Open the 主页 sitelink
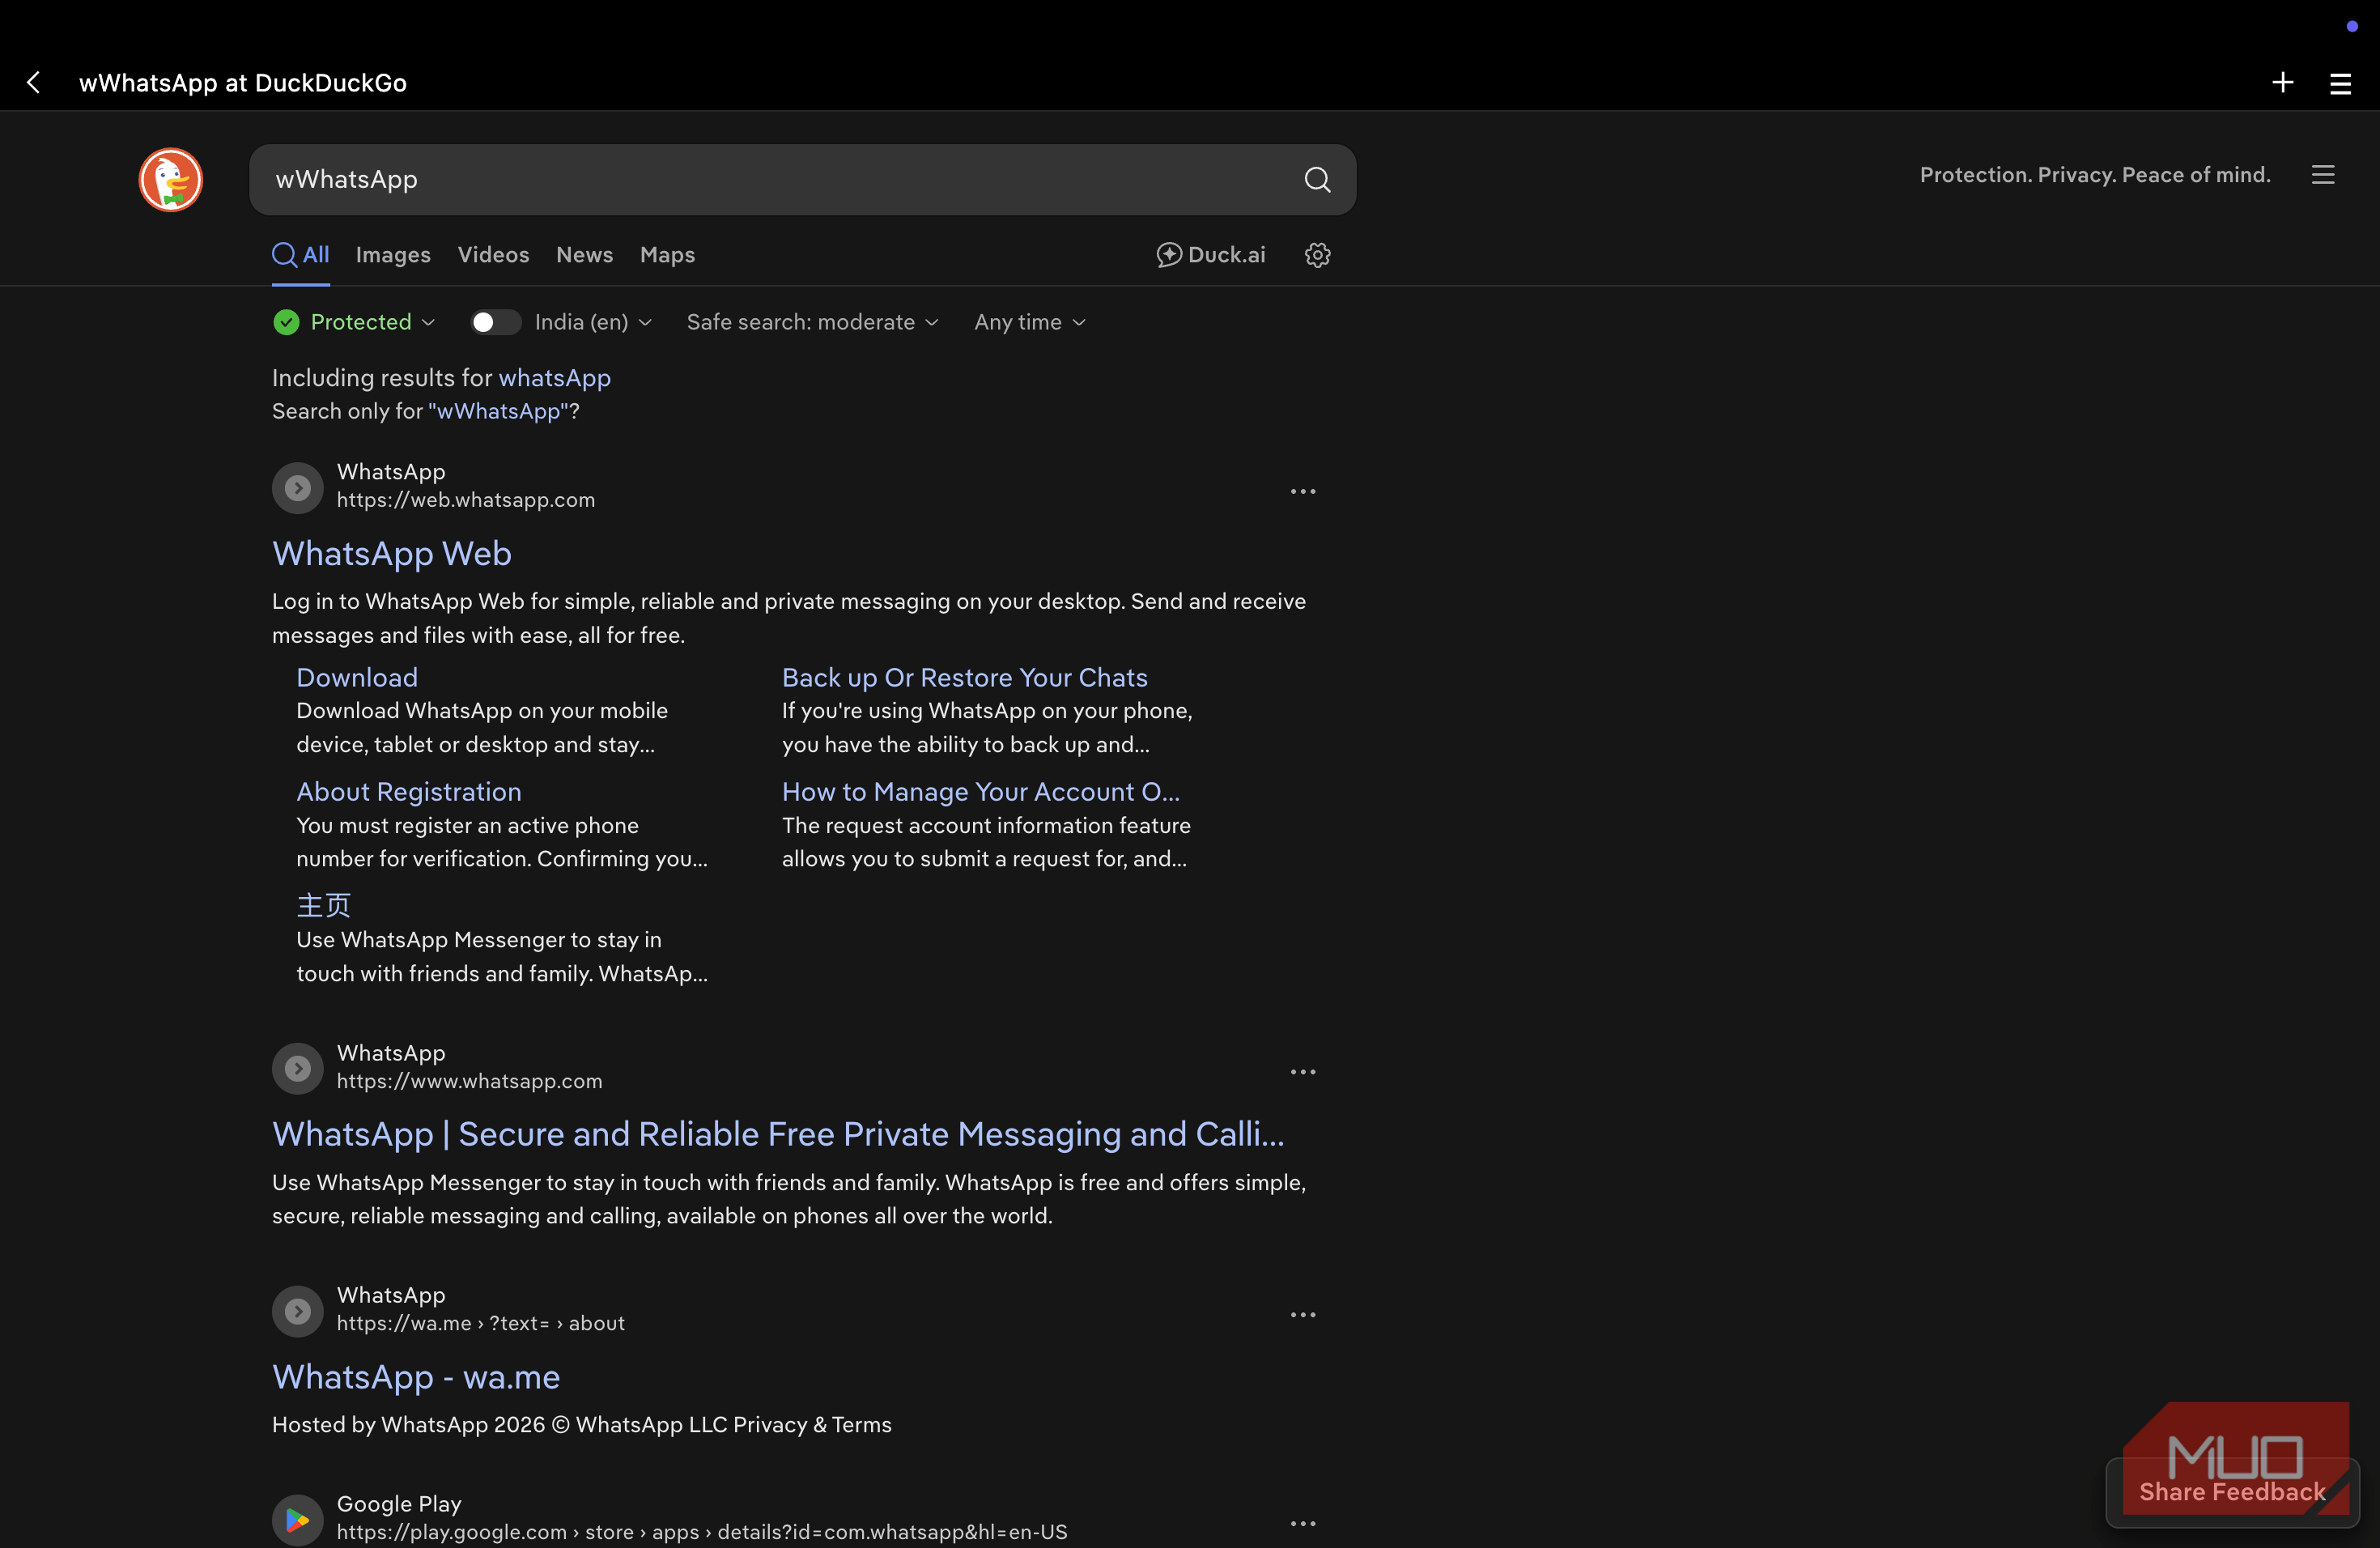The image size is (2380, 1548). [x=323, y=905]
